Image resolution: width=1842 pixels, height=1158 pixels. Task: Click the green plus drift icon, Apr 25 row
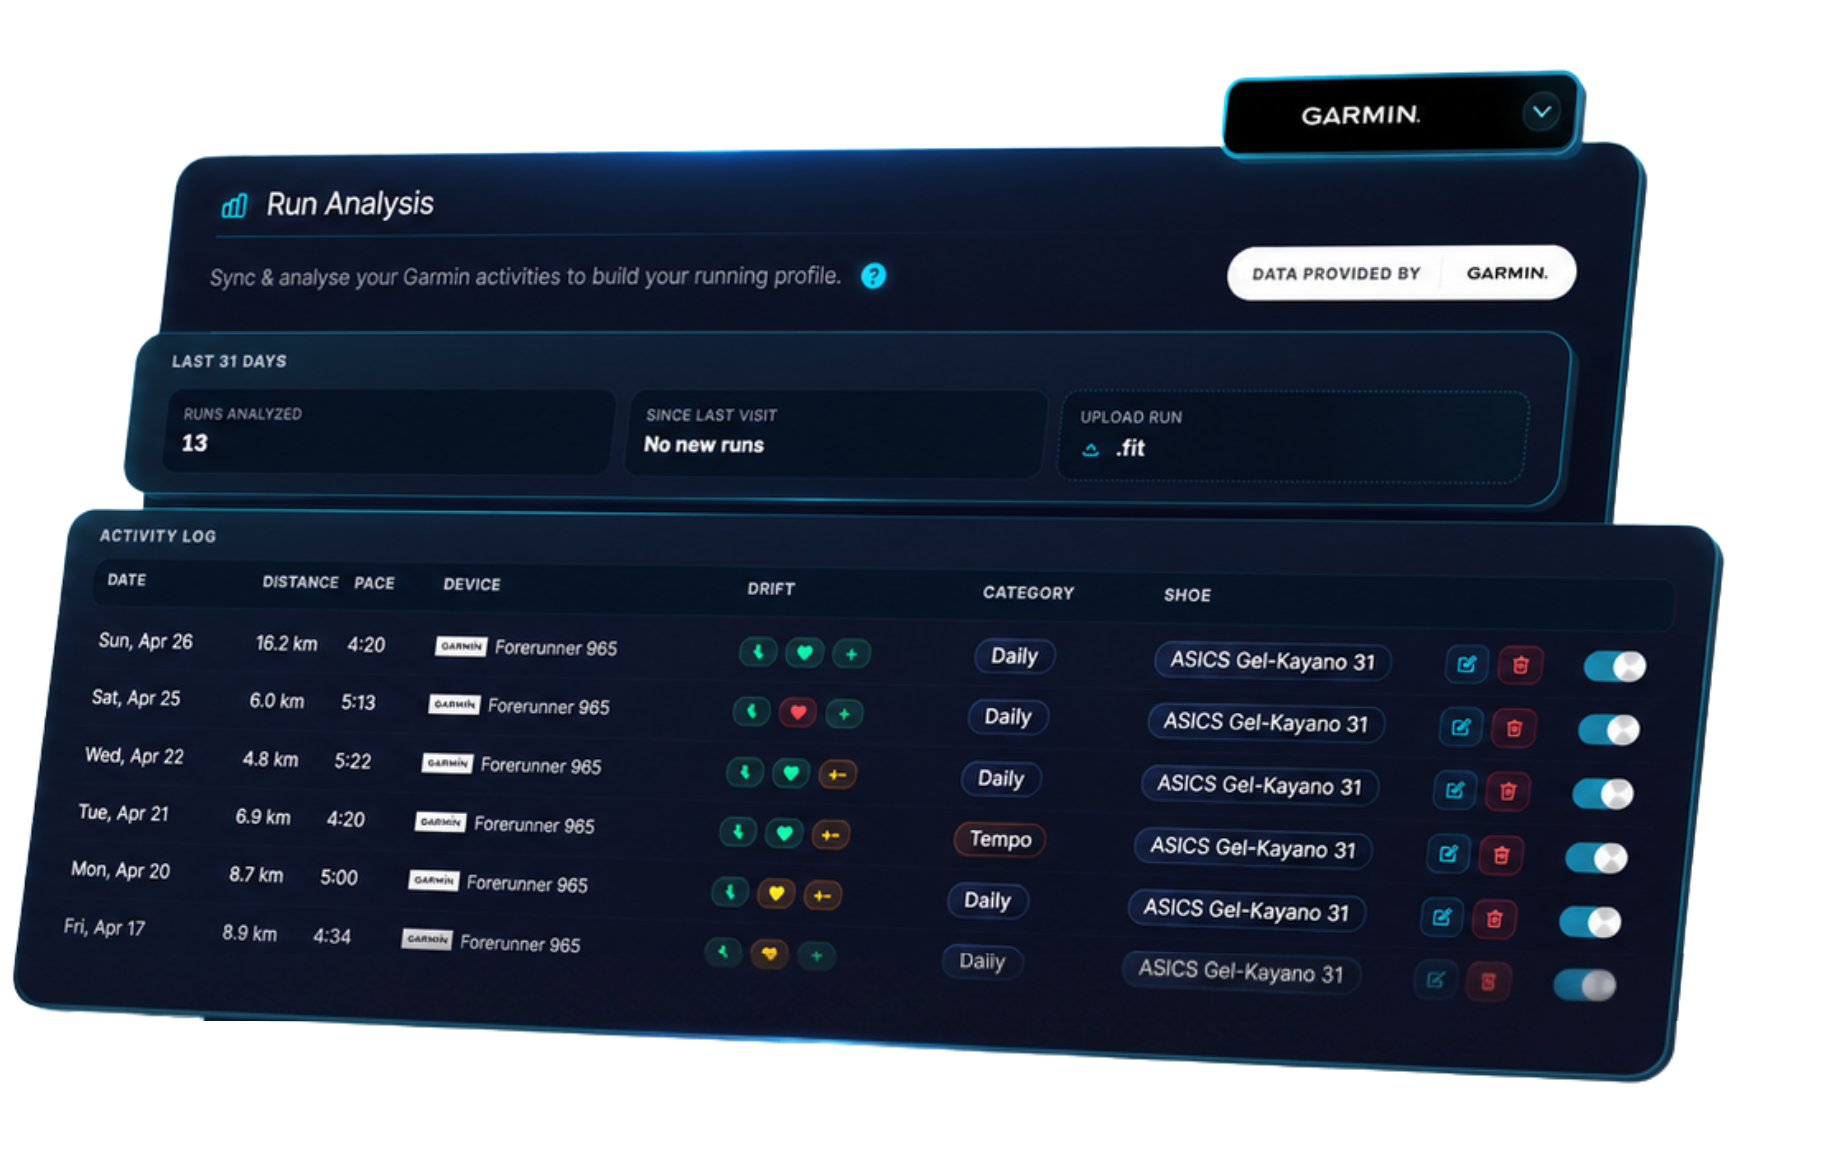(x=844, y=713)
